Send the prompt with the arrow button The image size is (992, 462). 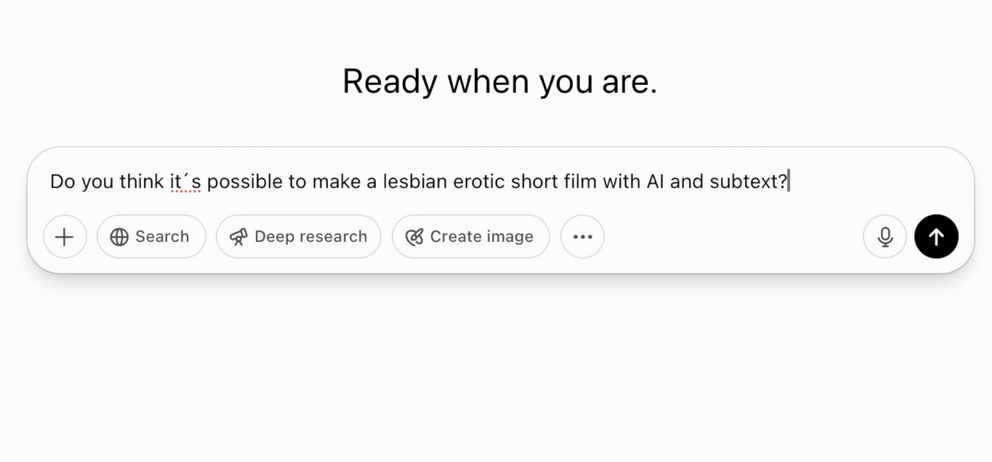[936, 237]
